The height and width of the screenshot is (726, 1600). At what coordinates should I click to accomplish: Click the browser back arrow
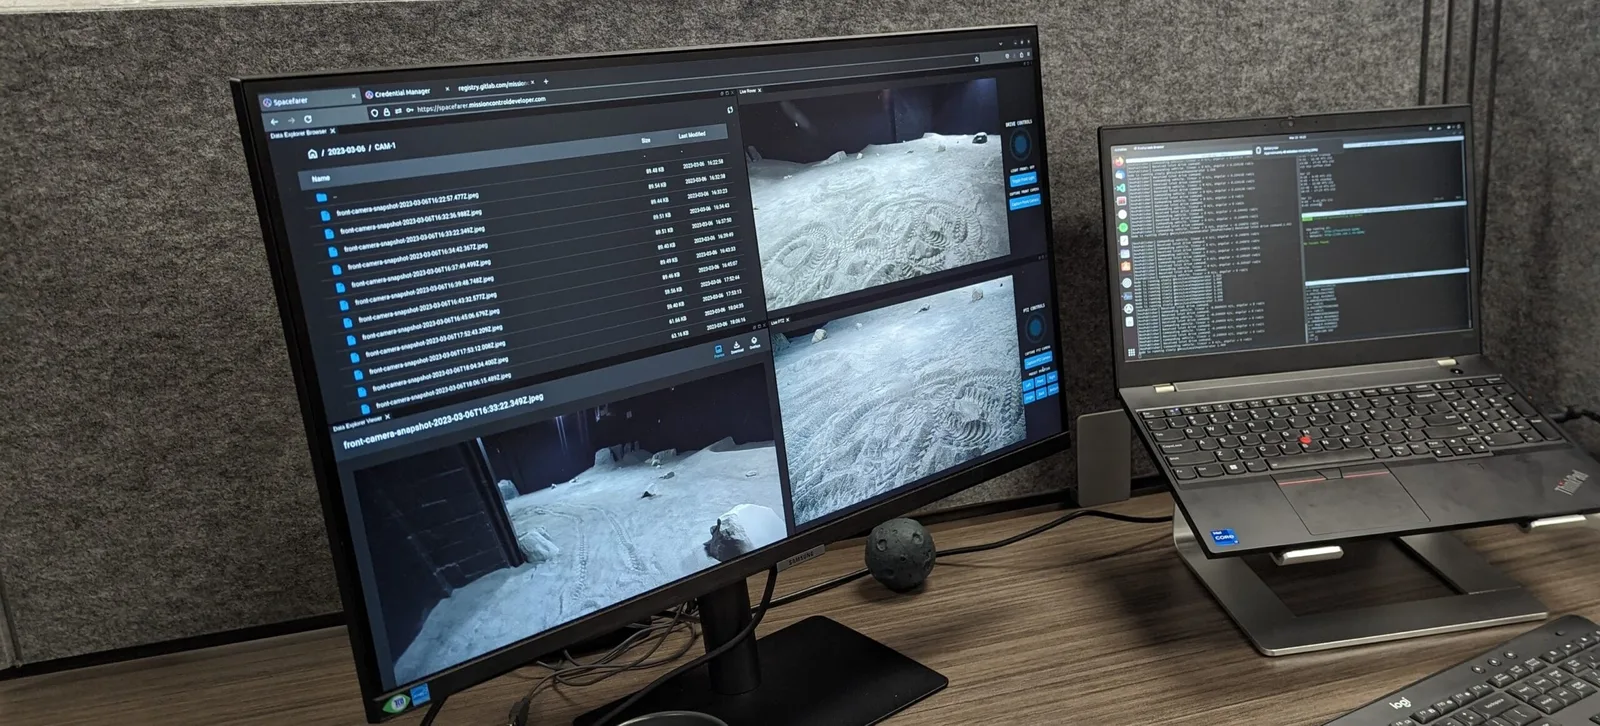point(274,122)
